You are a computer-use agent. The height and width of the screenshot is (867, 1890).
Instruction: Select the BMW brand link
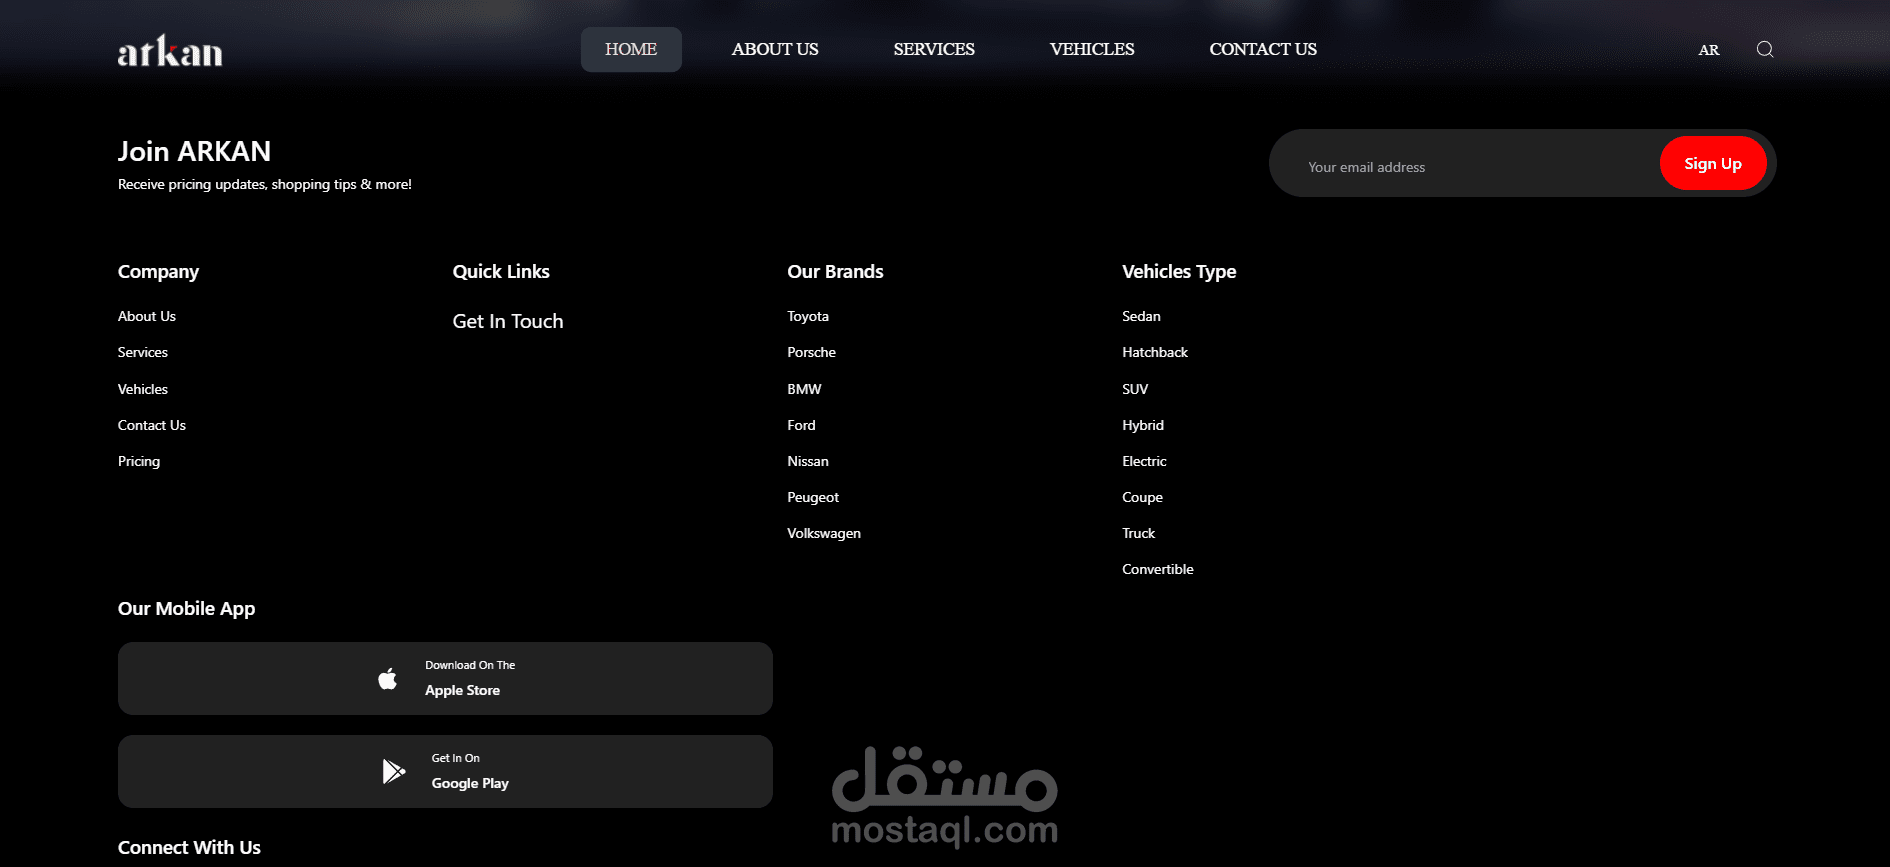804,389
